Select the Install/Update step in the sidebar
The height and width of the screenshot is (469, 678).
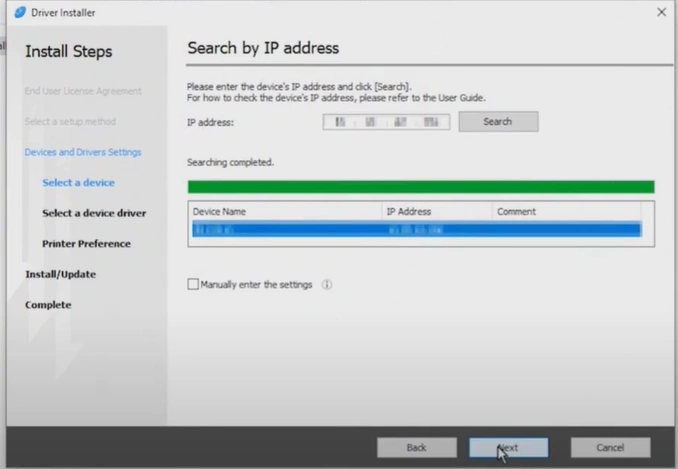point(60,274)
